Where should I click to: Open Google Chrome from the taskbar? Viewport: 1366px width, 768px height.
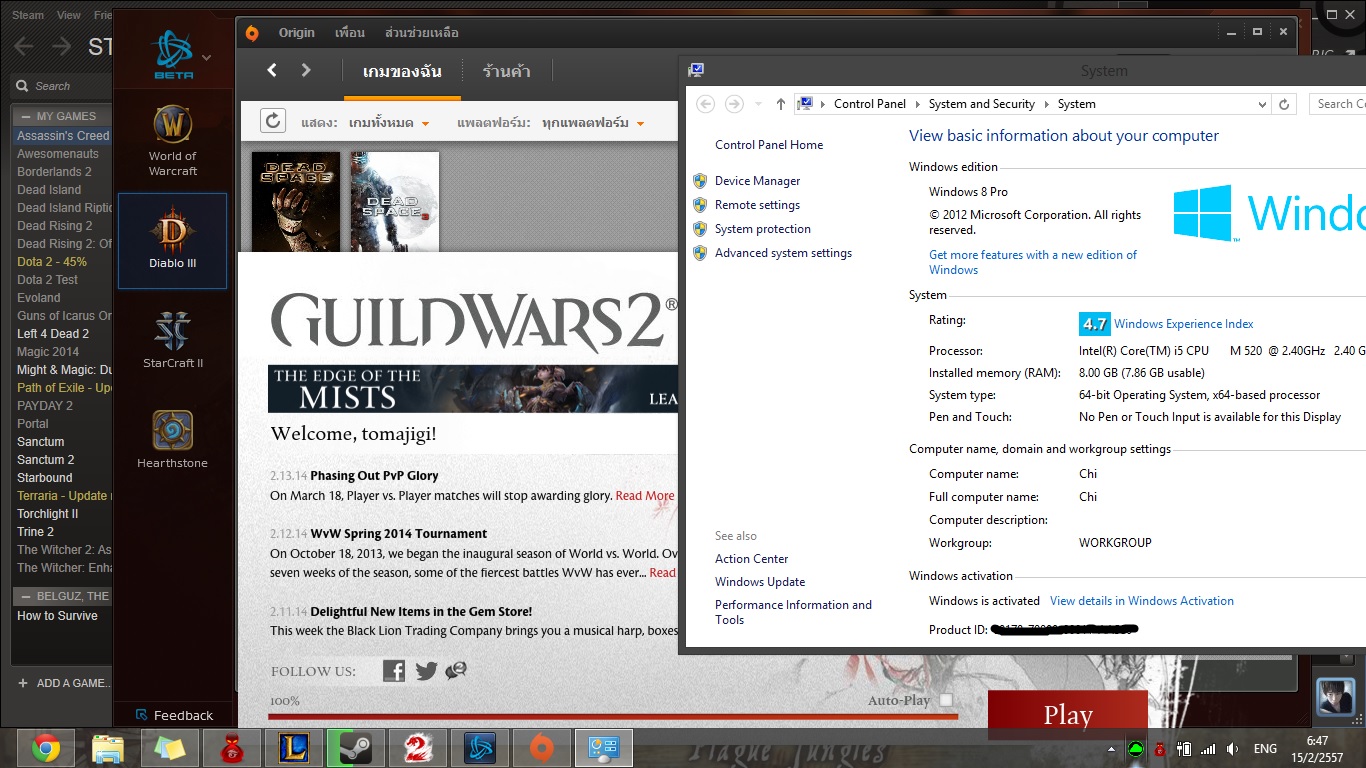coord(45,748)
